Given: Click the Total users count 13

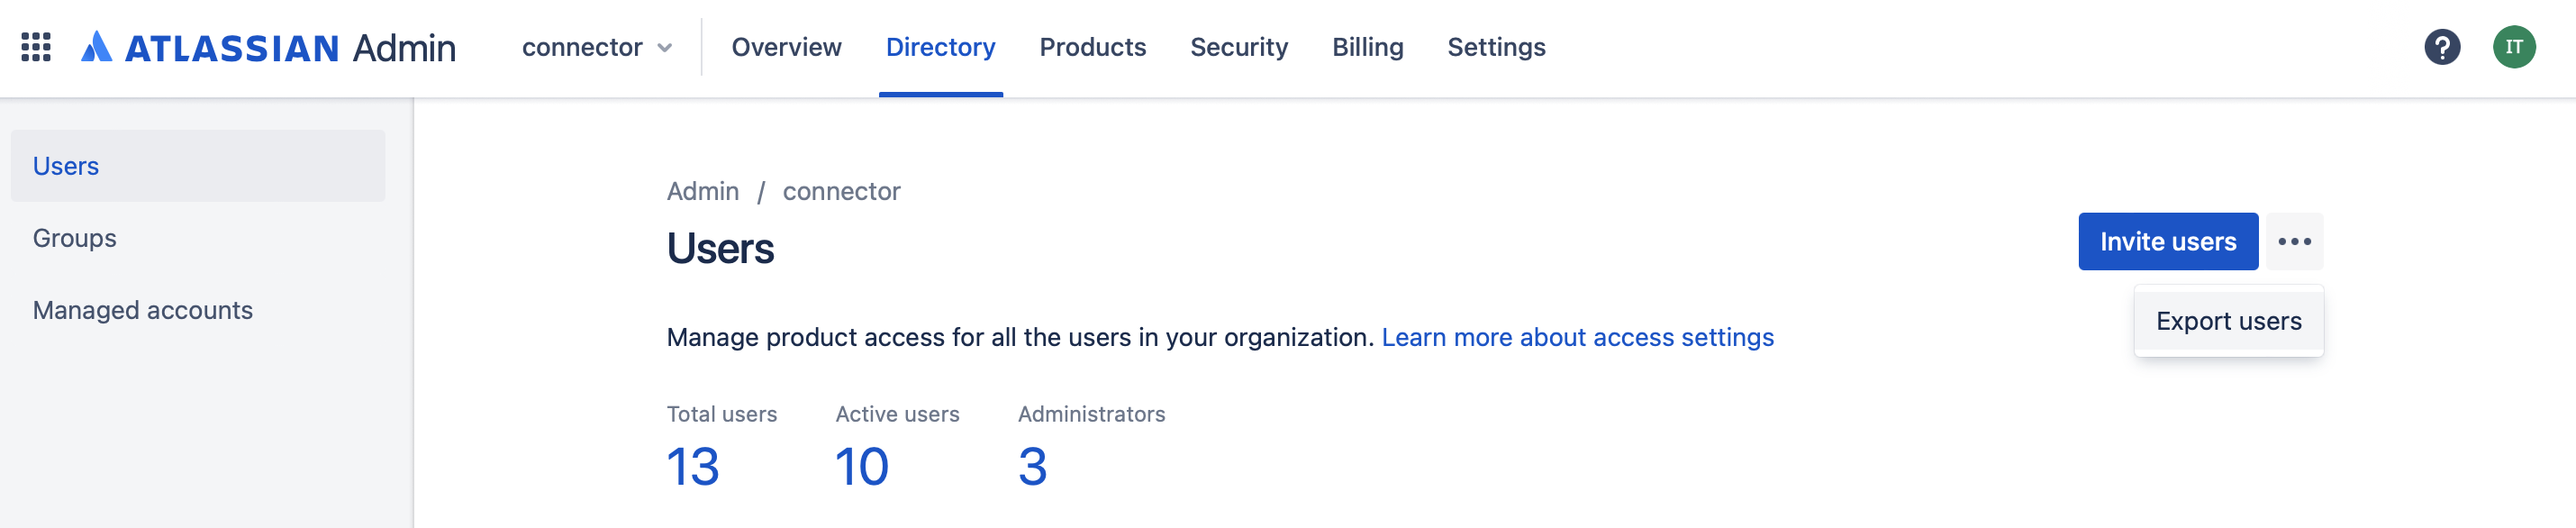Looking at the screenshot, I should coord(694,466).
